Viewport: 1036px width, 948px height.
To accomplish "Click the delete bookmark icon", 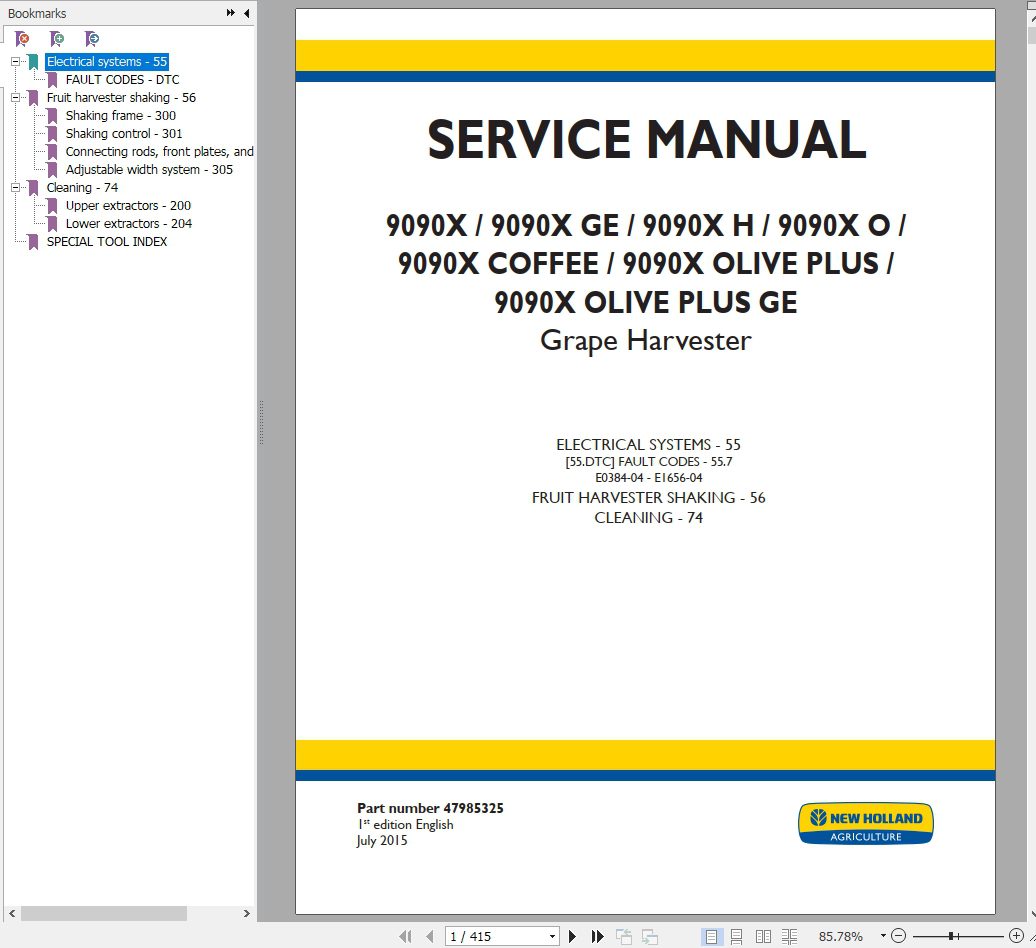I will pyautogui.click(x=22, y=38).
